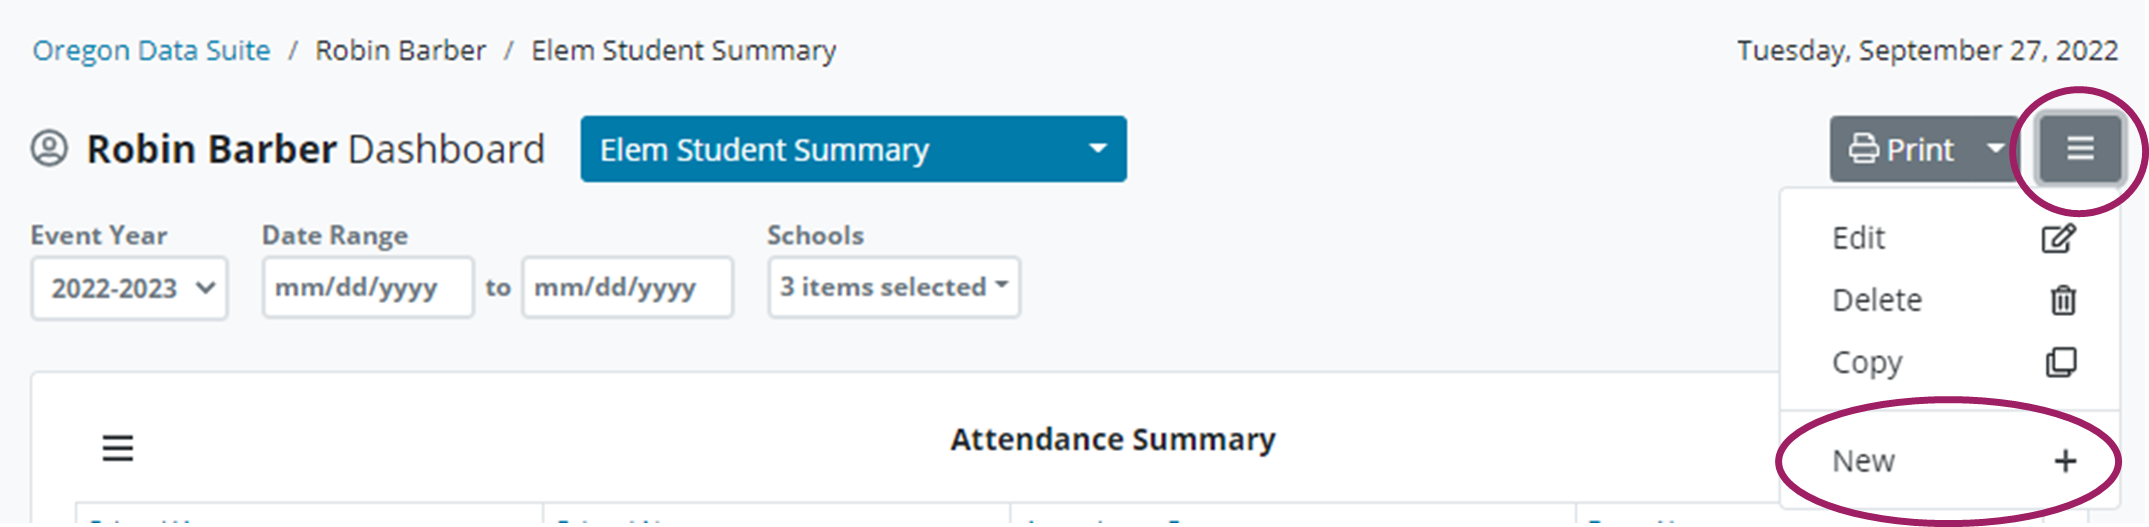Click the pencil icon beside Edit
Viewport: 2149px width, 527px height.
[x=2059, y=239]
